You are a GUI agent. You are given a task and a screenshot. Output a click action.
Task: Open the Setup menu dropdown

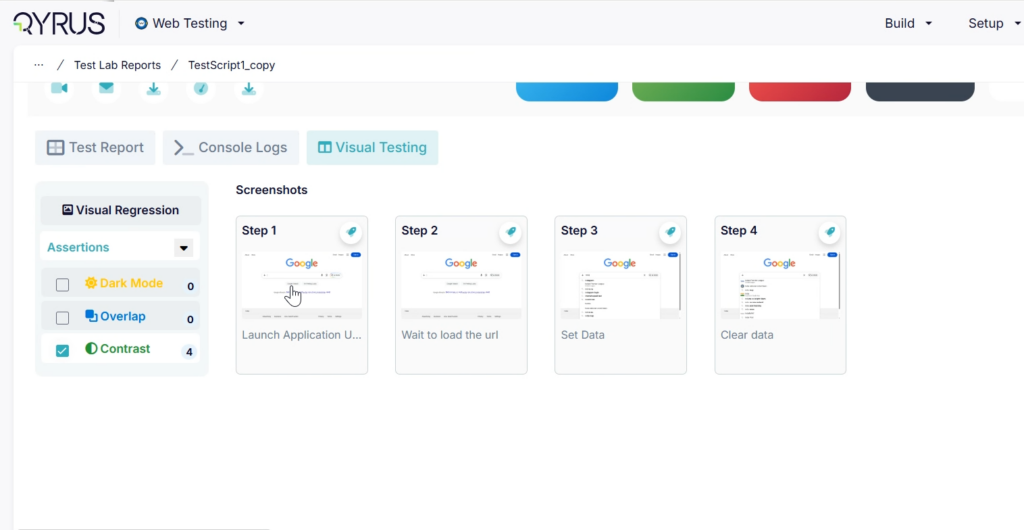pyautogui.click(x=993, y=23)
